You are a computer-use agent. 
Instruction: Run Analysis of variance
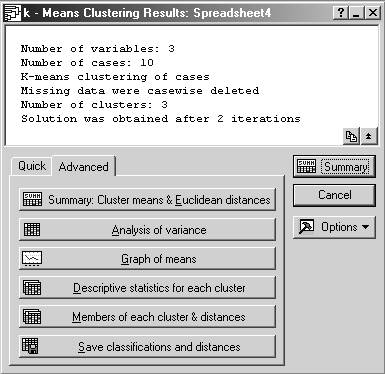coord(147,230)
